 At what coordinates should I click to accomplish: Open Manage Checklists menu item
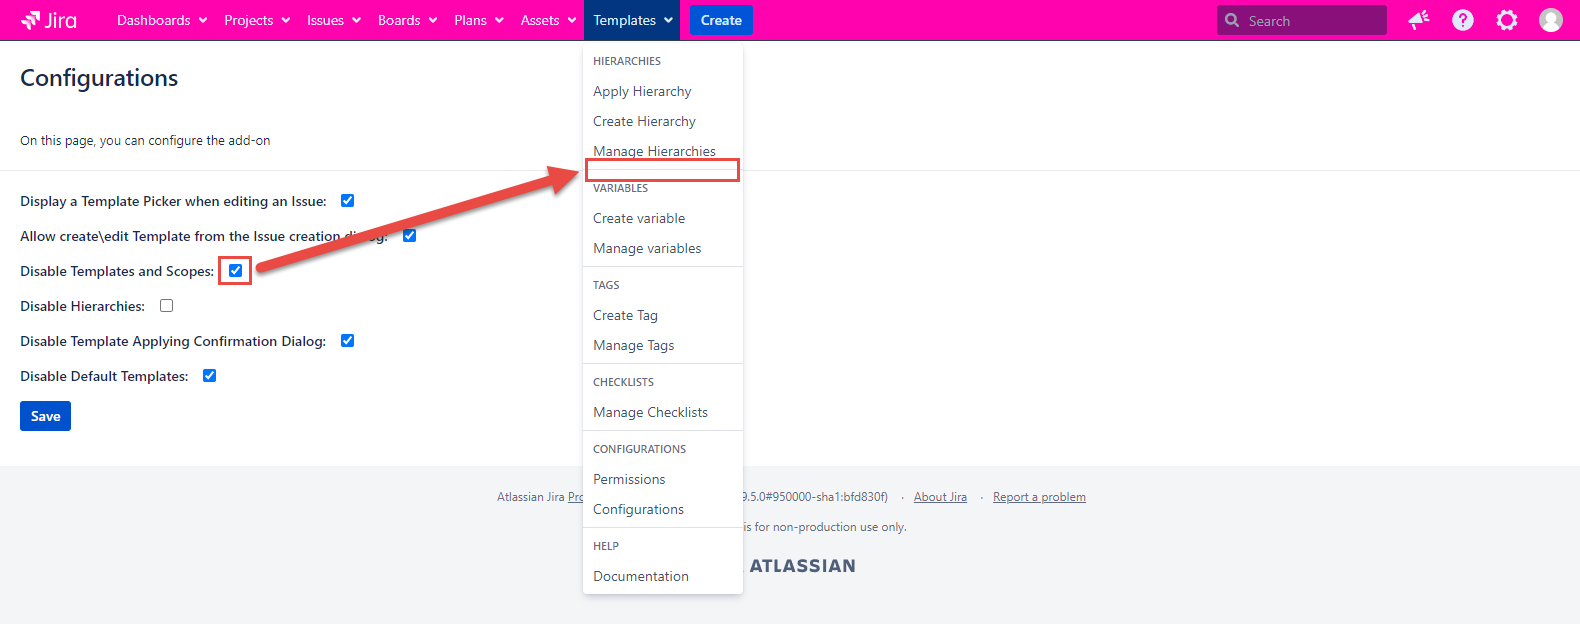(650, 412)
